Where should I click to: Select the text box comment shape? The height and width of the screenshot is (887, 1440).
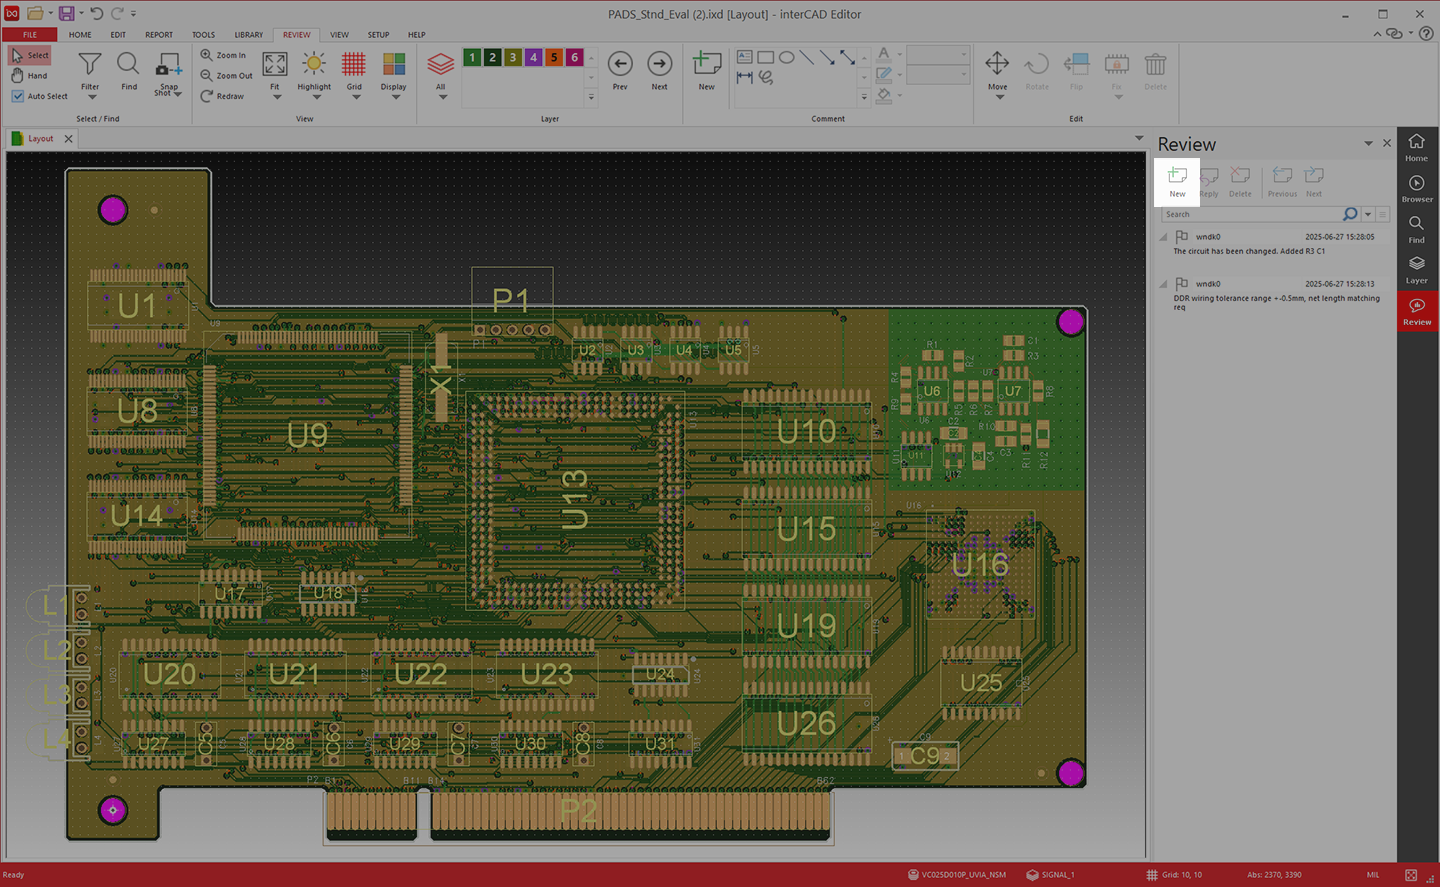coord(745,57)
